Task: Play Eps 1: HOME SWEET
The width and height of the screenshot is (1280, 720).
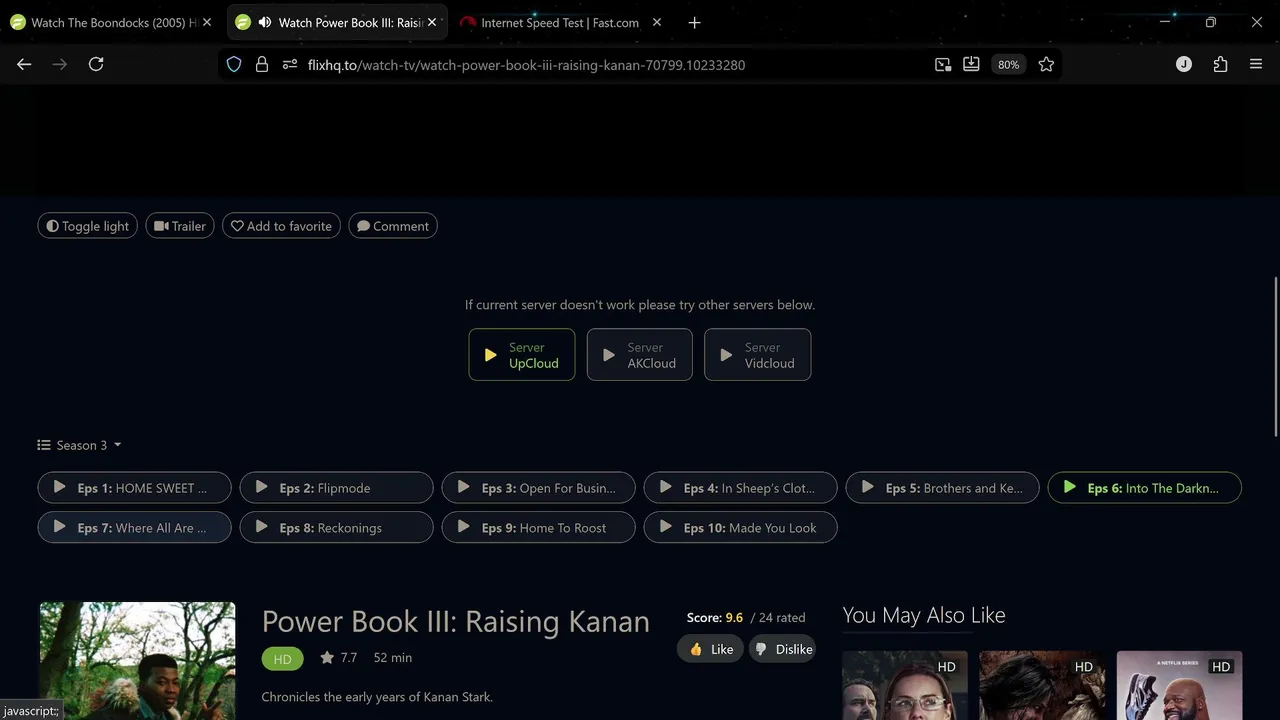Action: tap(135, 488)
